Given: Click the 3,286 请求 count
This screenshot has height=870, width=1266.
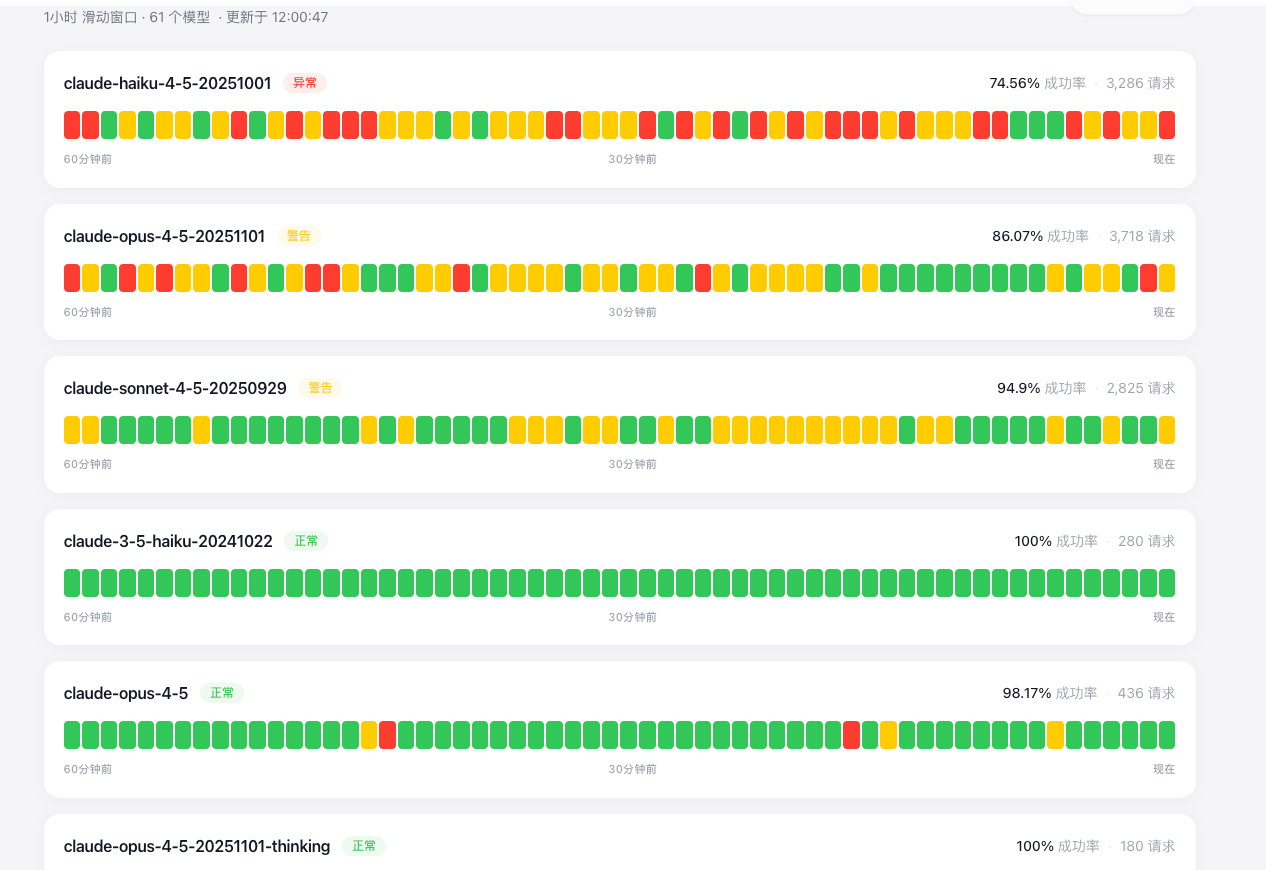Looking at the screenshot, I should click(1140, 83).
